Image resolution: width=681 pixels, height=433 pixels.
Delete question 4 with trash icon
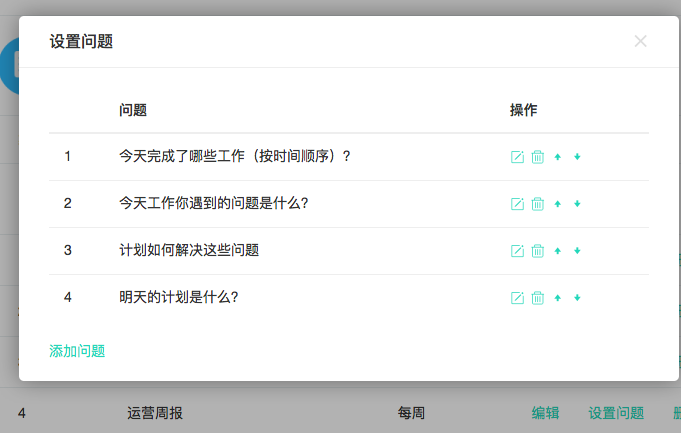pos(537,298)
